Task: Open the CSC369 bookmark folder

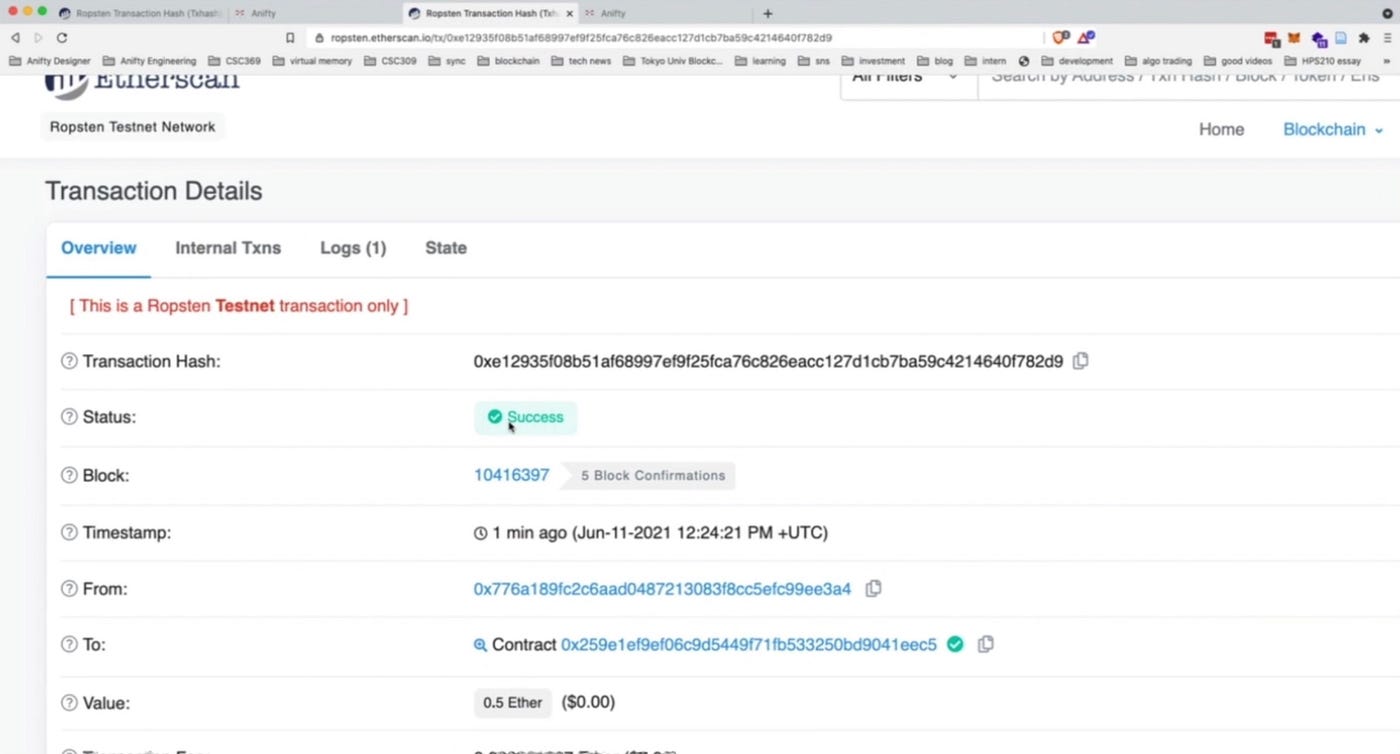Action: click(x=235, y=61)
